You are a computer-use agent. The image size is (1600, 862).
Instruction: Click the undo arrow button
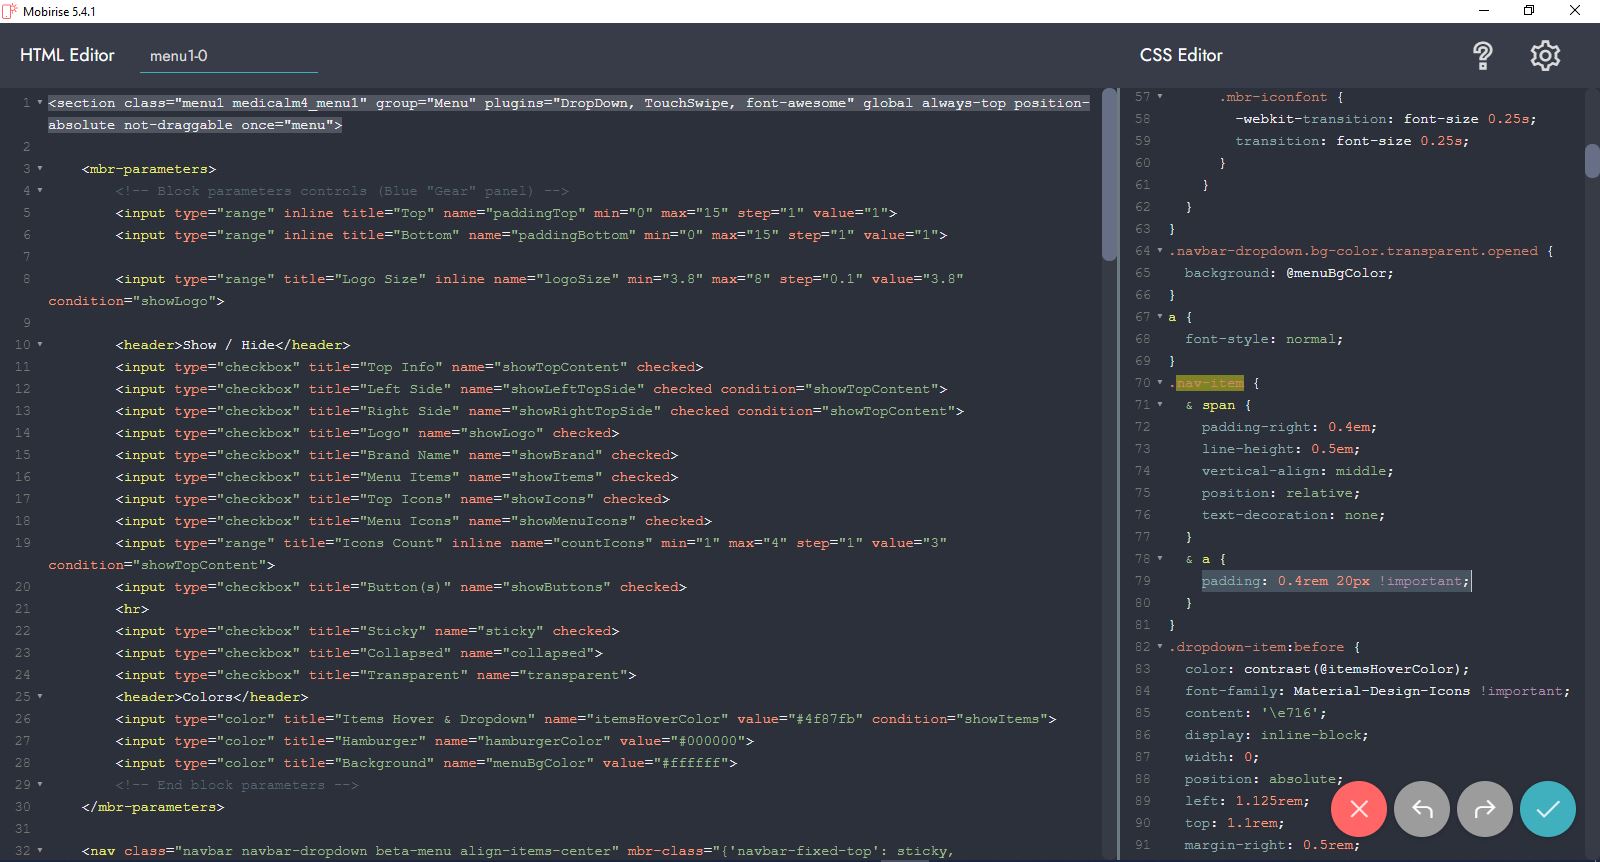click(x=1422, y=809)
